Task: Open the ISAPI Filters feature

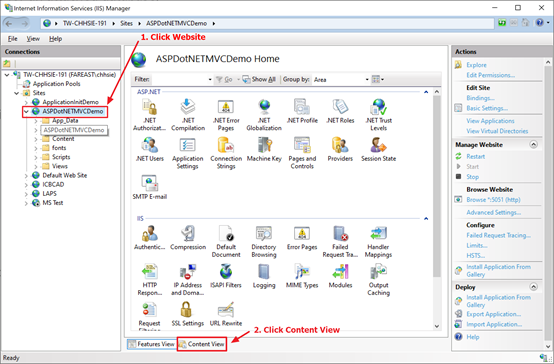Action: click(x=226, y=276)
